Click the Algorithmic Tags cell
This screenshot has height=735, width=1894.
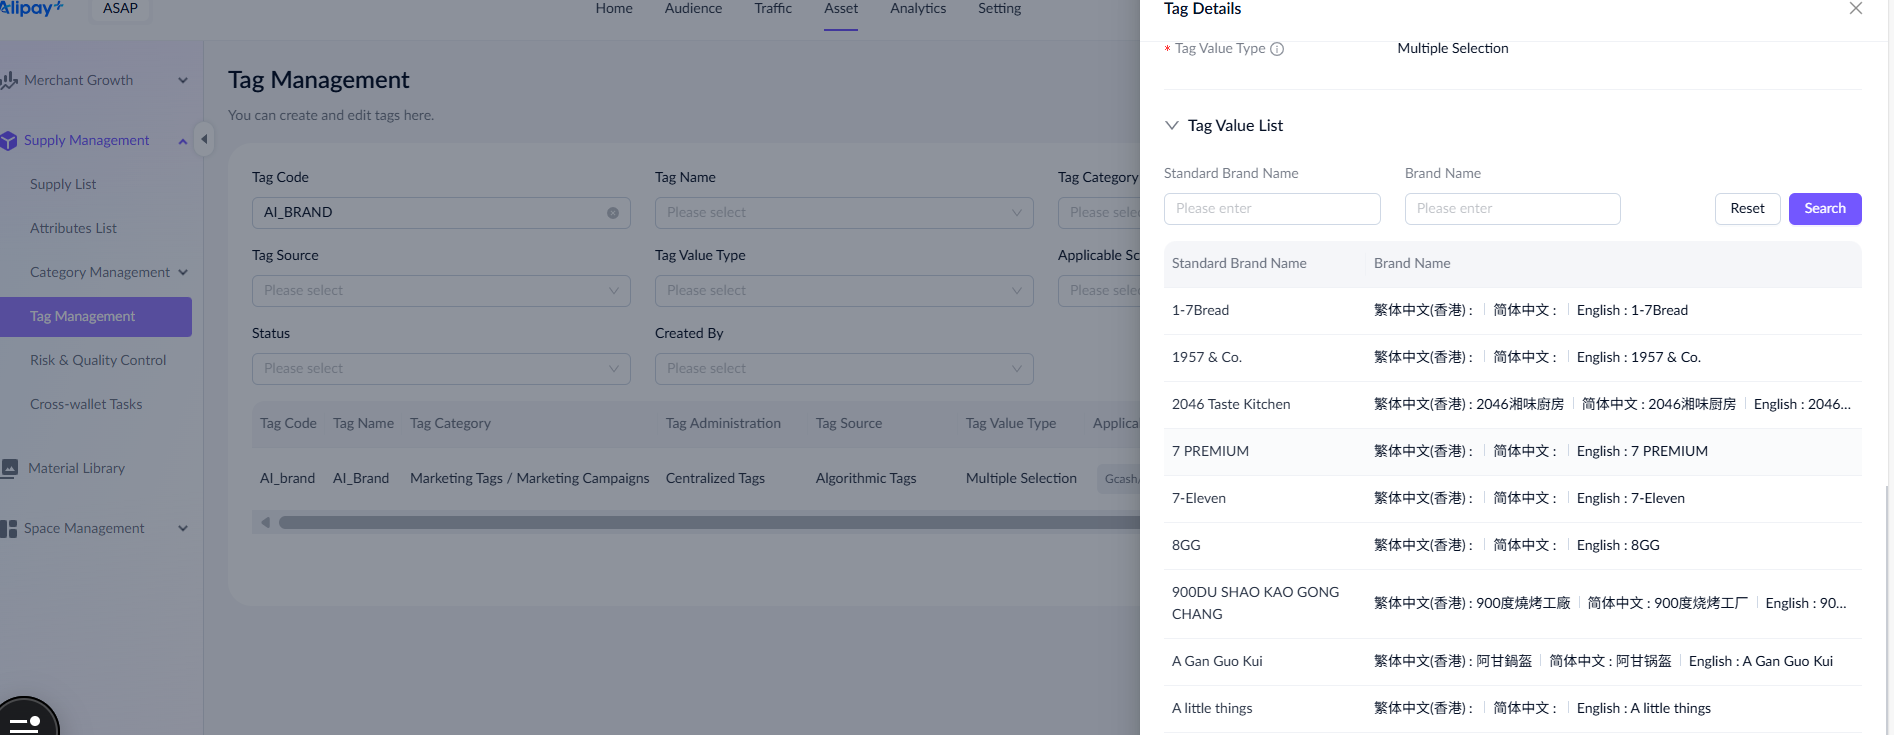click(x=866, y=479)
